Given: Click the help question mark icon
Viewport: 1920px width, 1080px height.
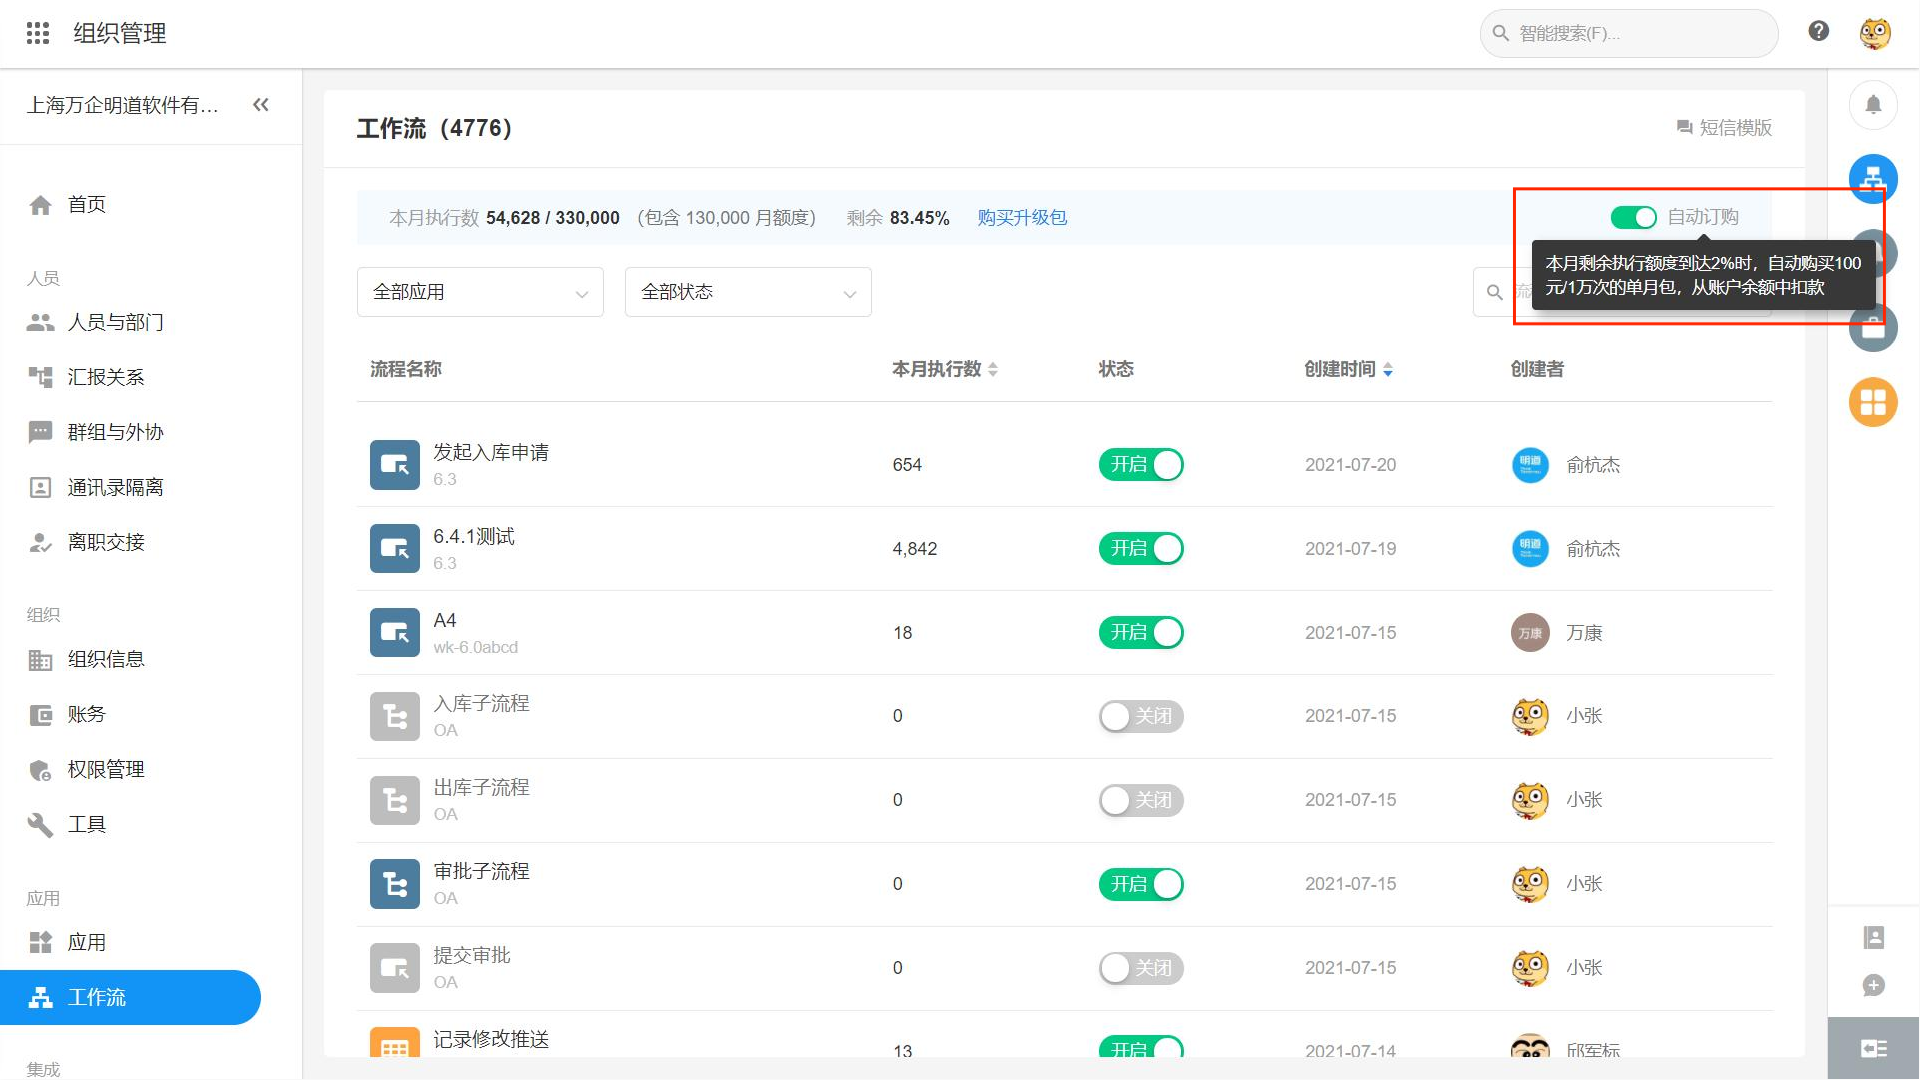Looking at the screenshot, I should click(1819, 31).
